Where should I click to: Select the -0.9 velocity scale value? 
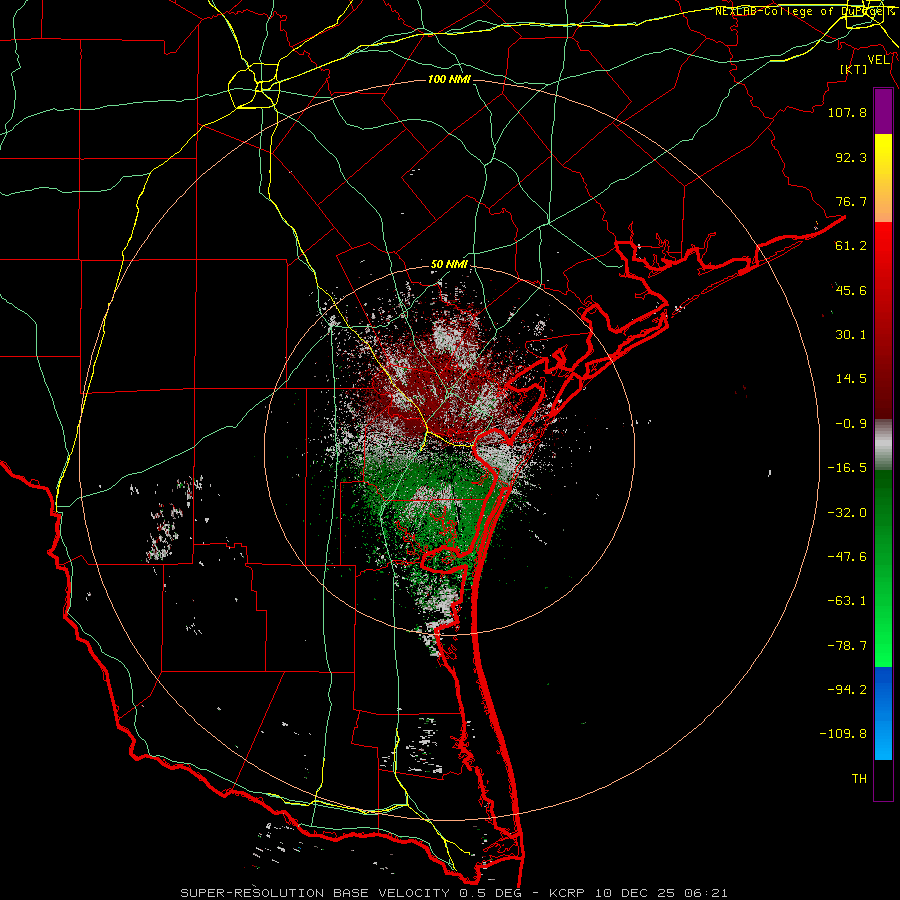tap(851, 424)
